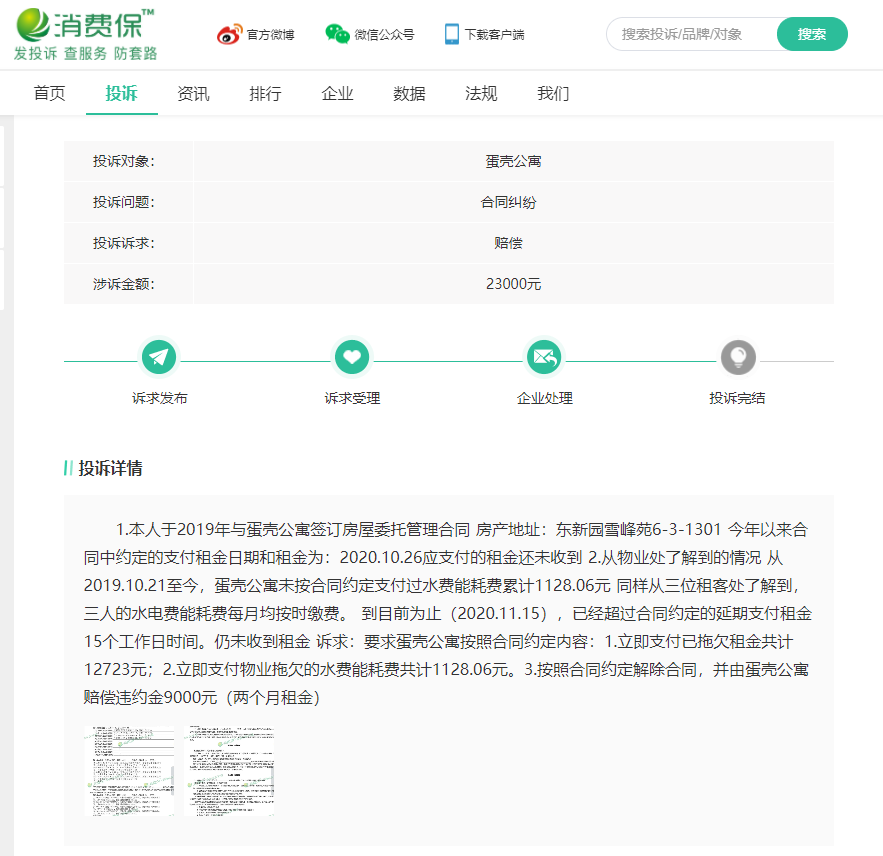Click the 赔偿 demand value

pyautogui.click(x=509, y=243)
